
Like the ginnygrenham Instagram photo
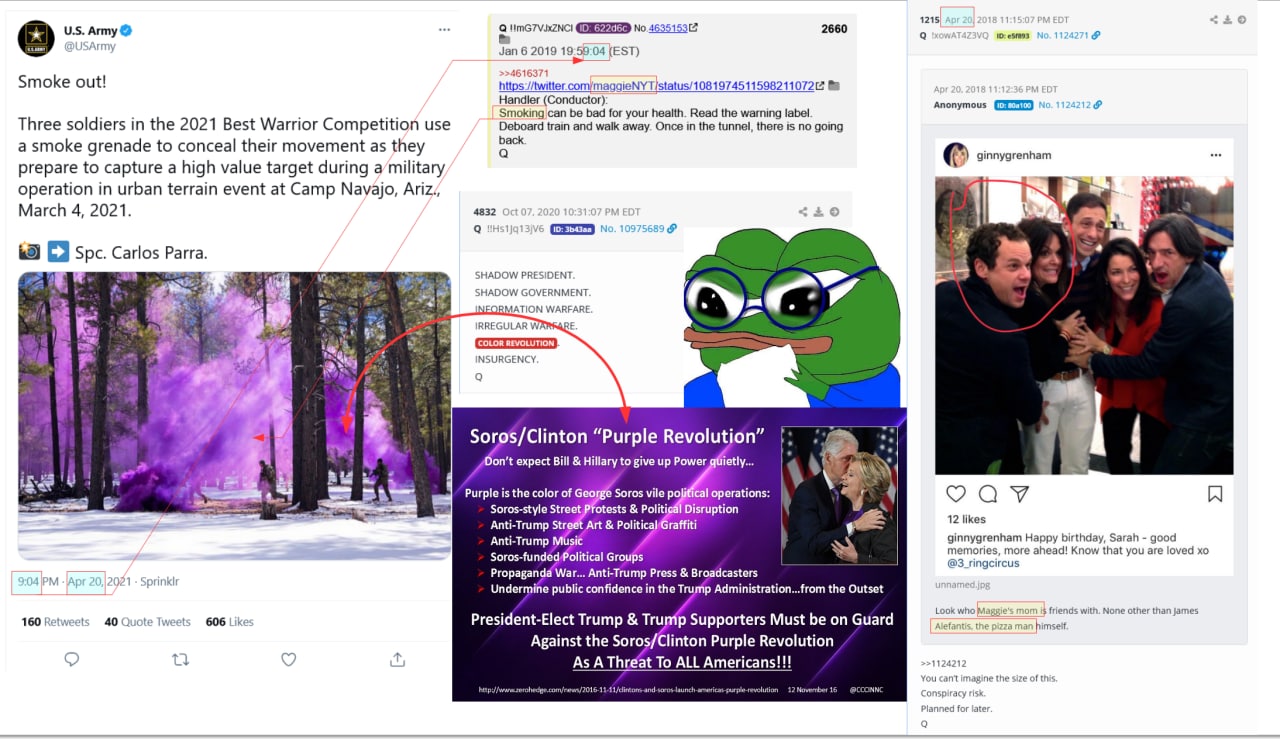coord(956,494)
